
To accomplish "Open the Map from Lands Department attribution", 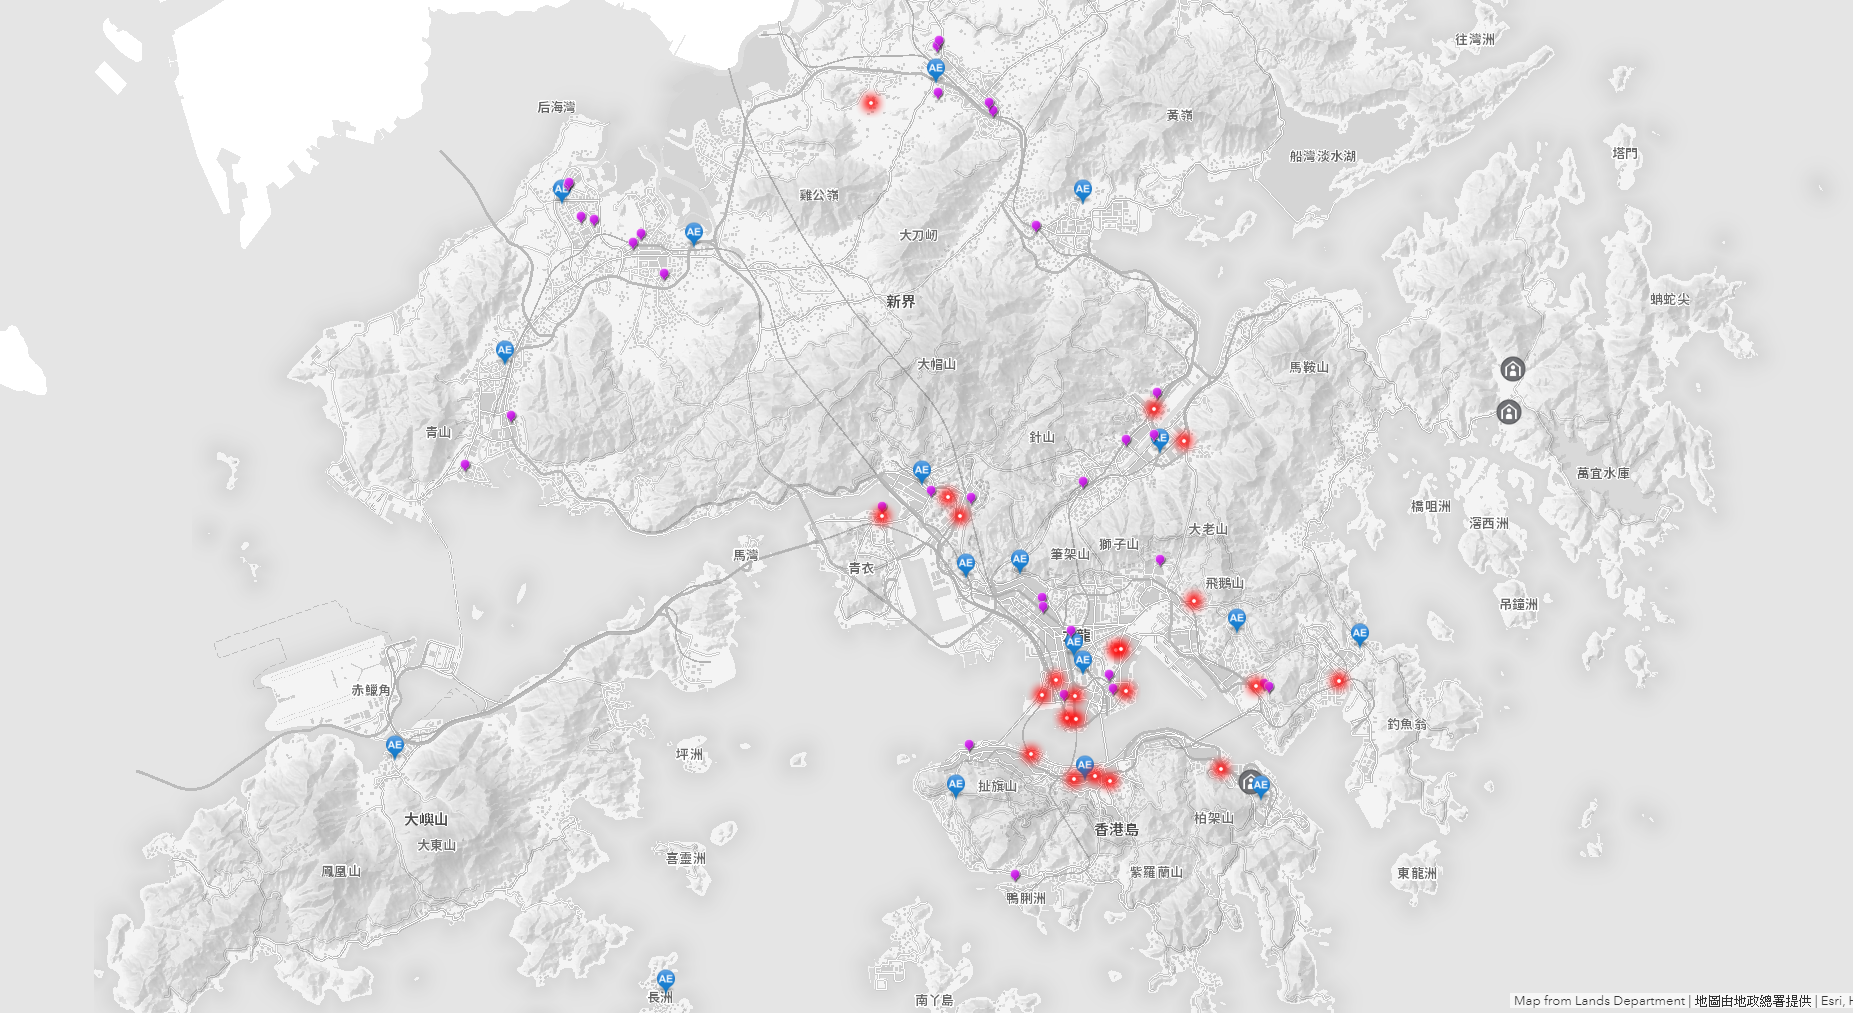I will coord(1598,1000).
